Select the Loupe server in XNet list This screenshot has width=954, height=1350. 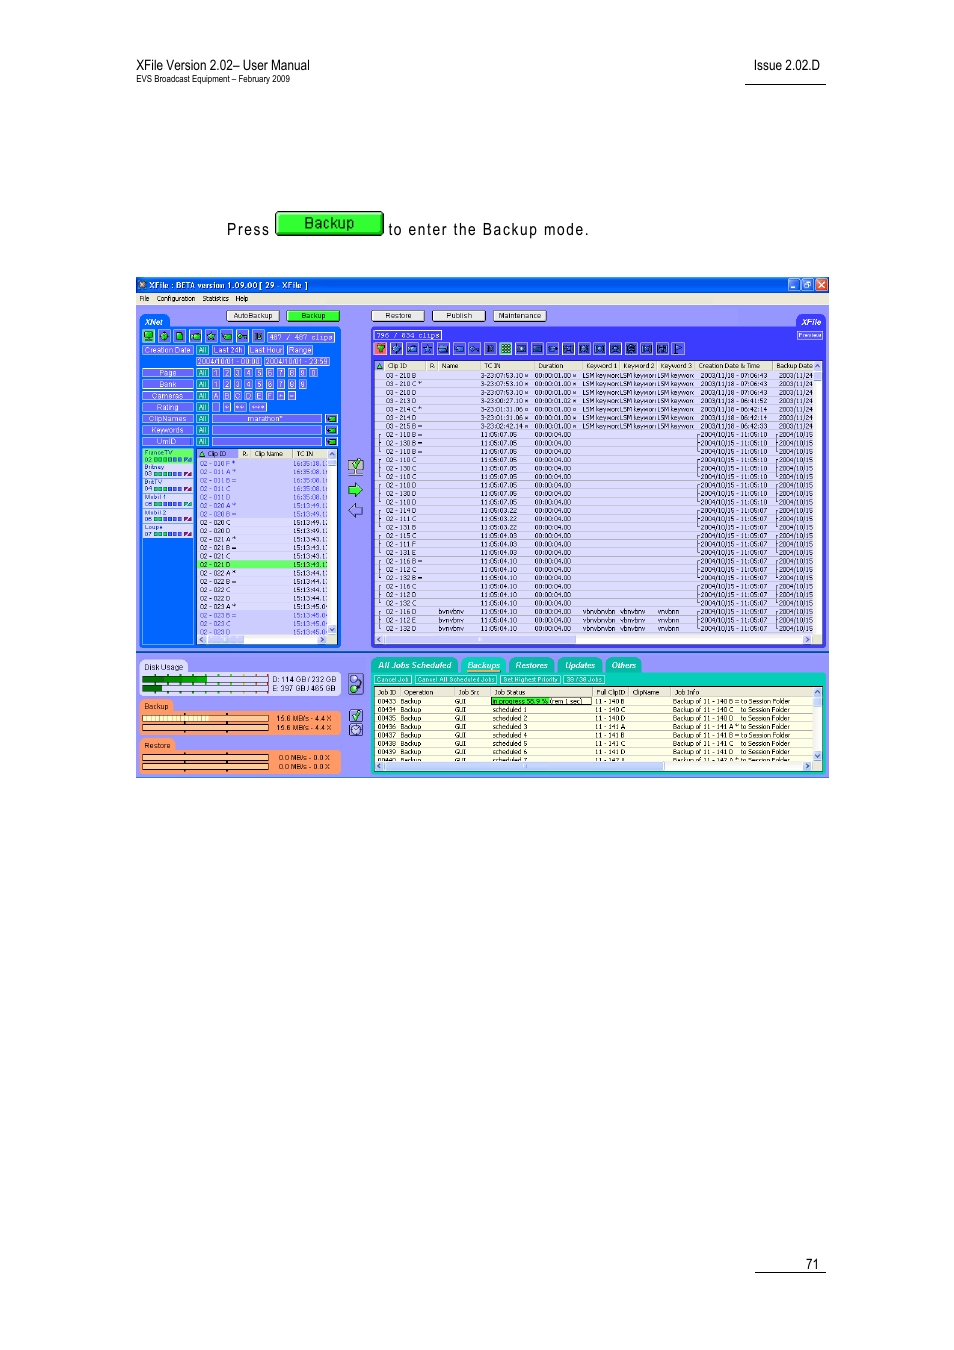point(168,530)
